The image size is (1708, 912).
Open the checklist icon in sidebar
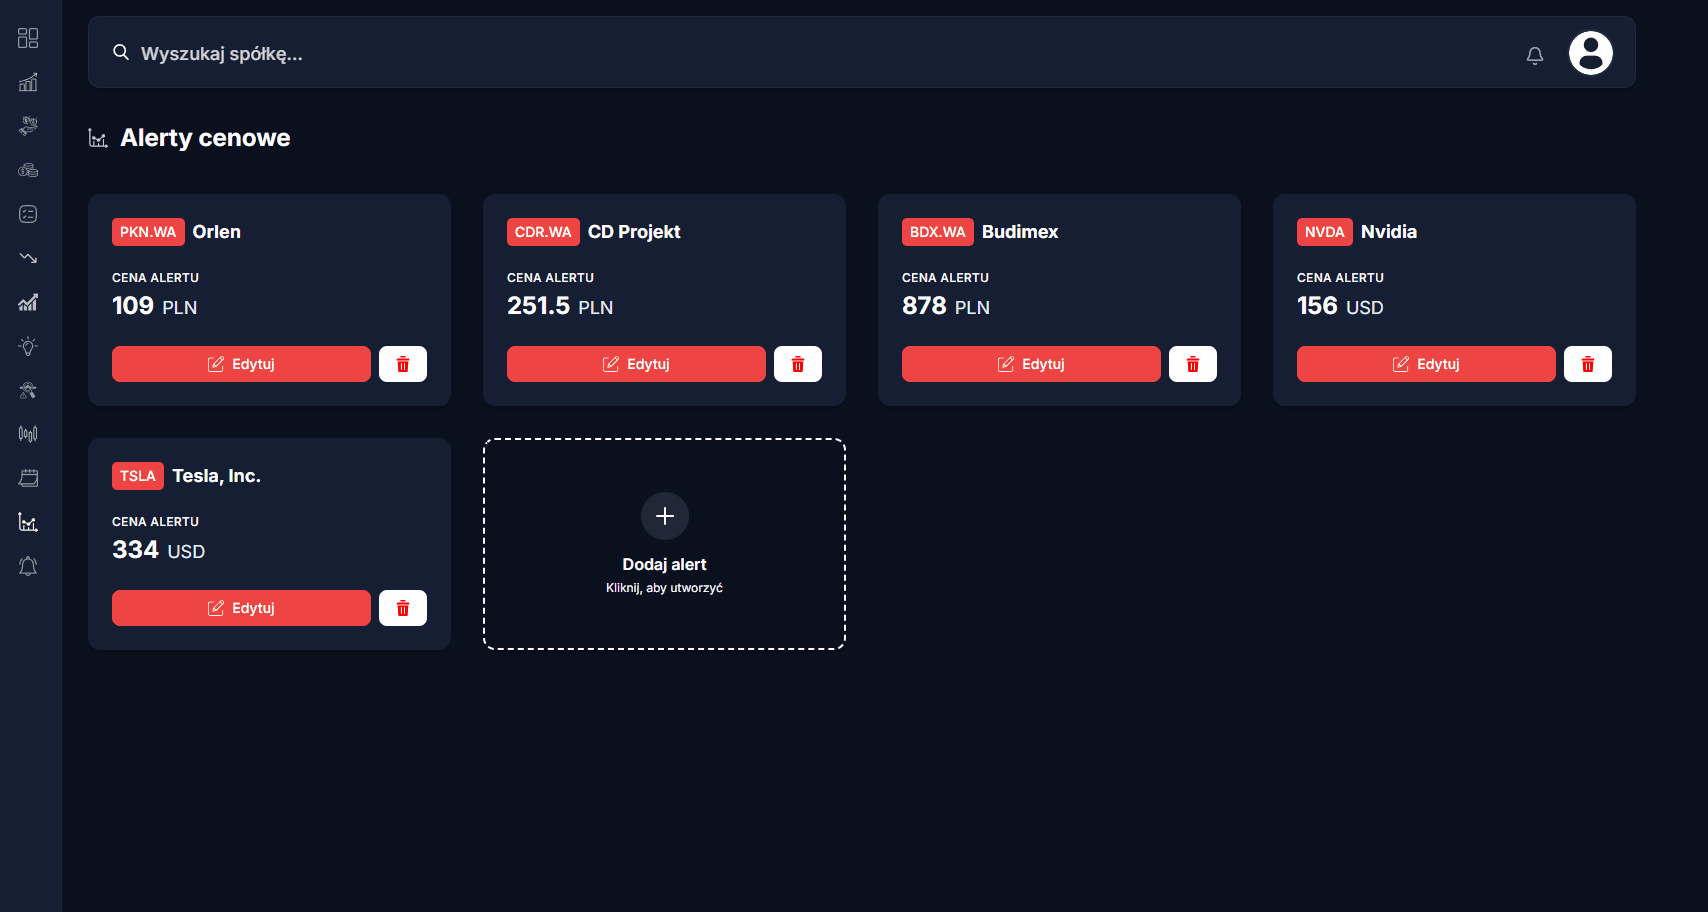[x=28, y=214]
